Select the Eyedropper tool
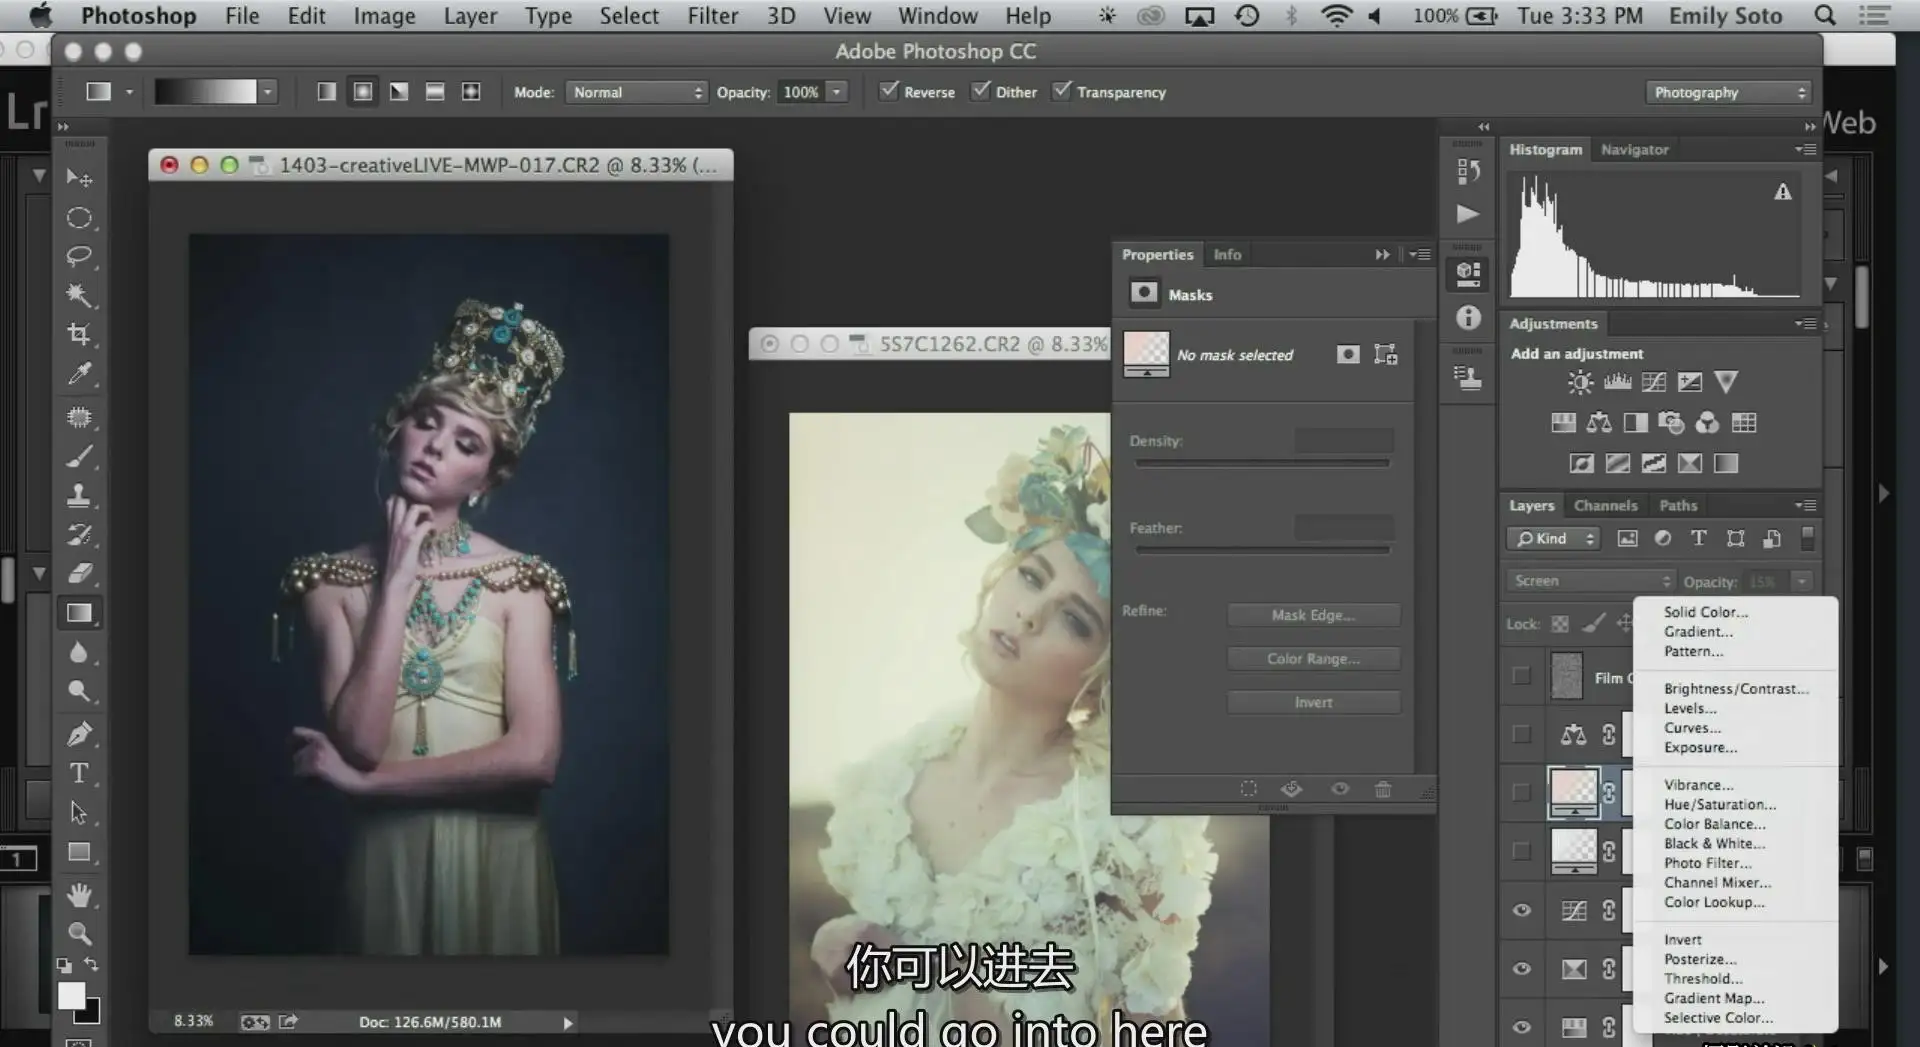 pos(79,374)
